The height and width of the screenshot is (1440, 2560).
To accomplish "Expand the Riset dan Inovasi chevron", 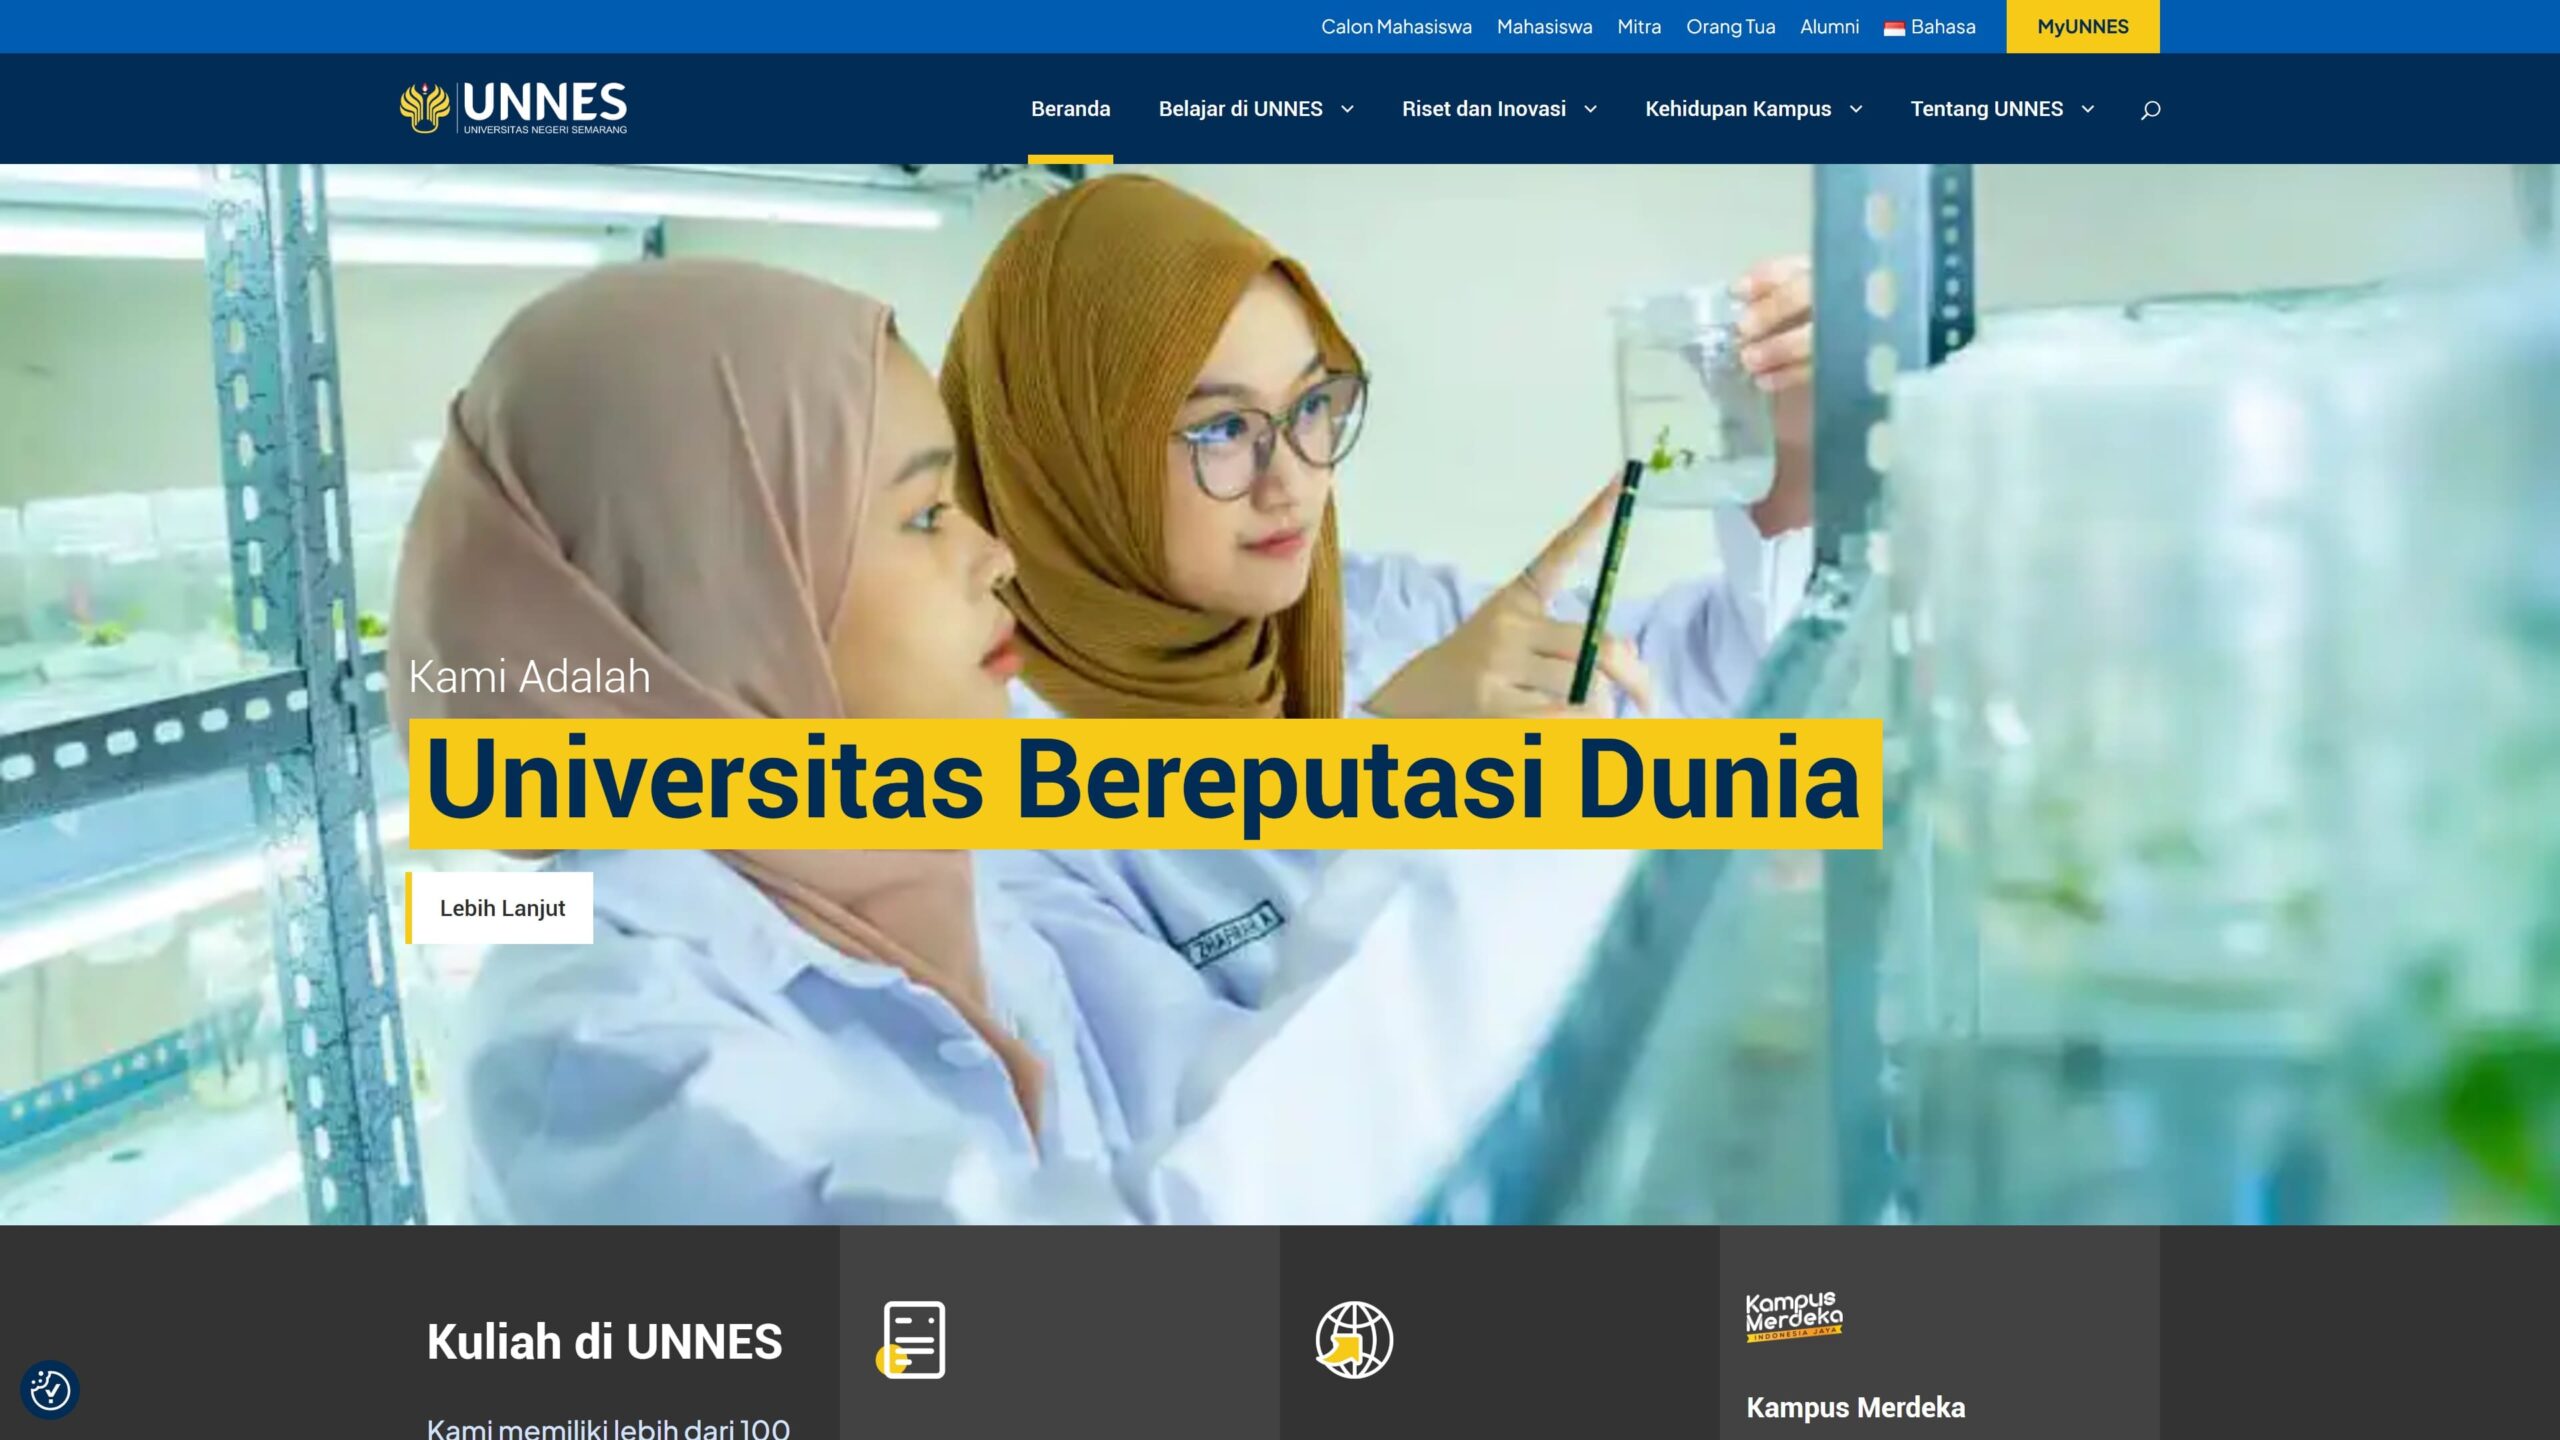I will click(x=1590, y=109).
